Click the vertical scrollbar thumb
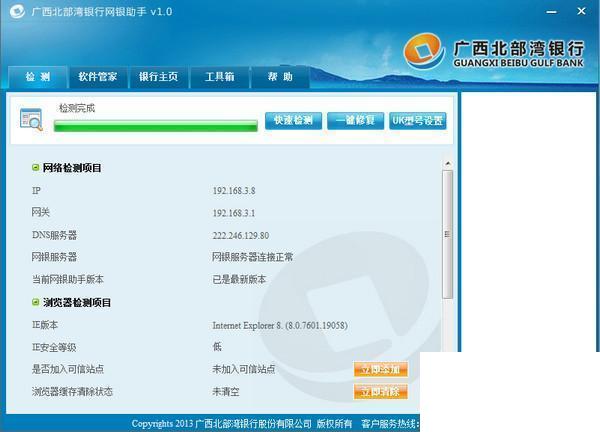 pos(448,235)
